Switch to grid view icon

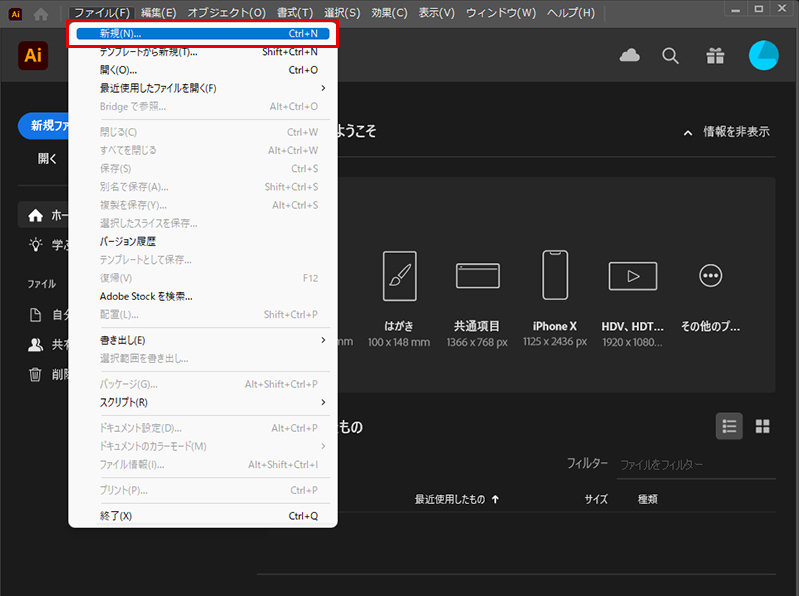(x=763, y=426)
